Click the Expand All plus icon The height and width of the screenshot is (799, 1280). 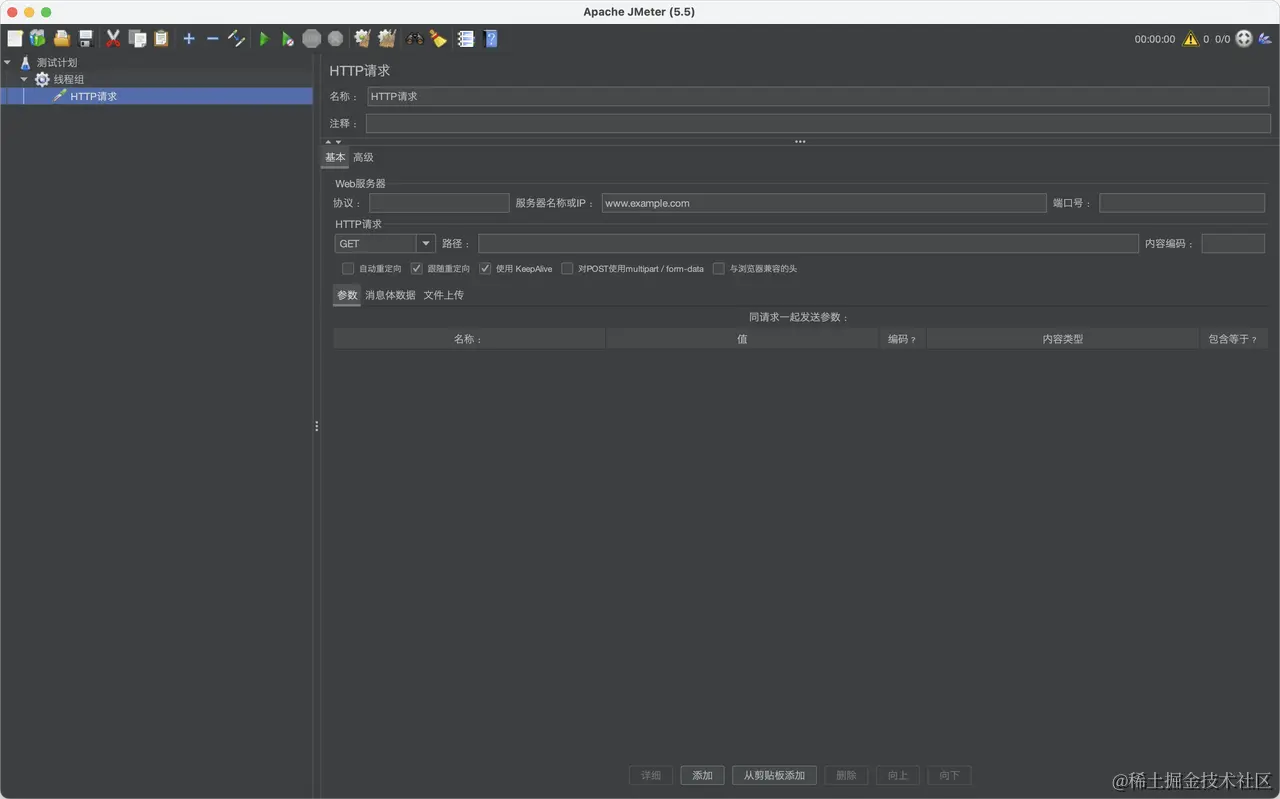189,39
